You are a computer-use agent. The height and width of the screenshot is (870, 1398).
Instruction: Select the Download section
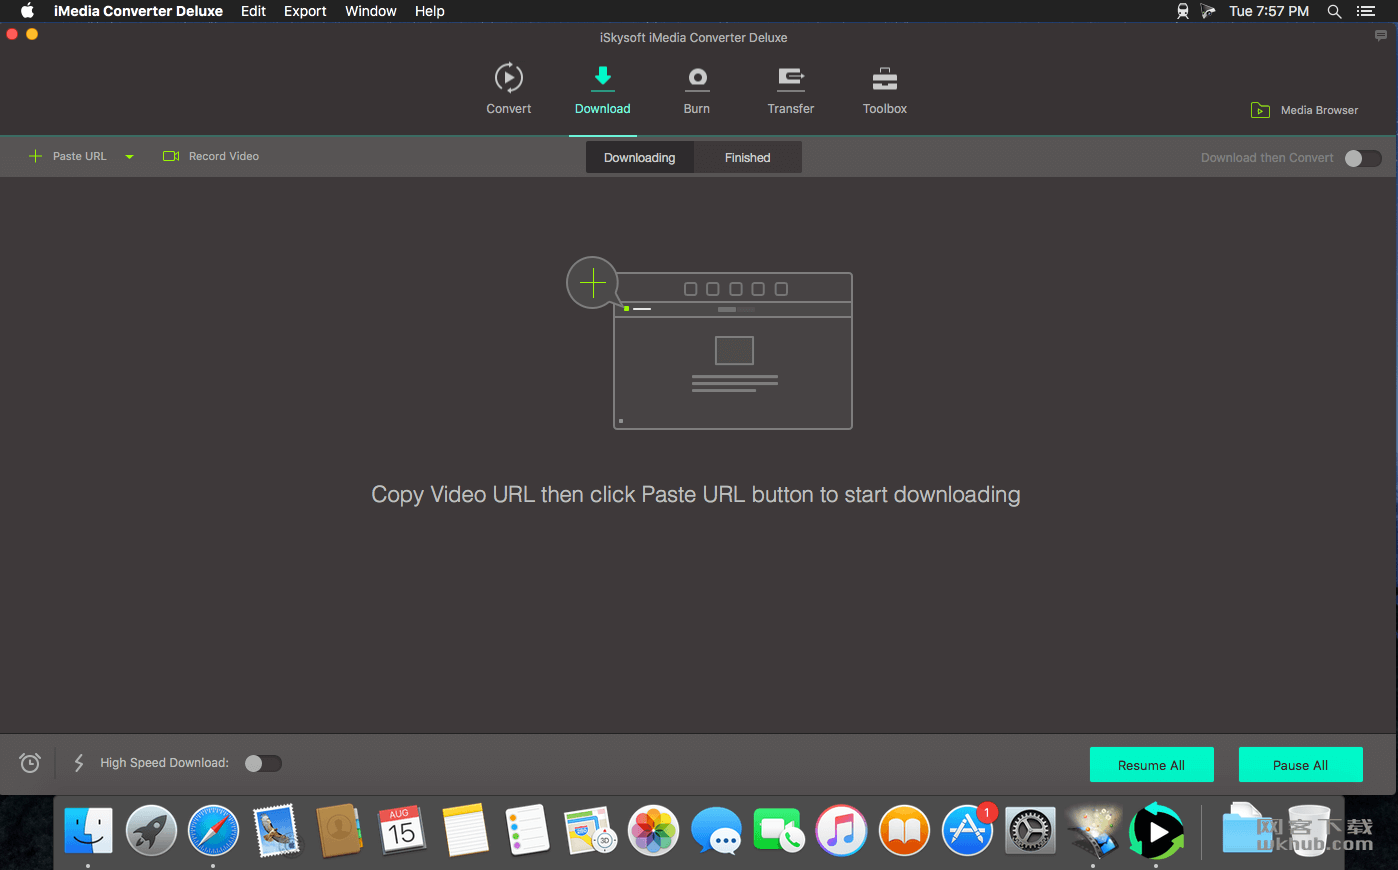pos(602,90)
